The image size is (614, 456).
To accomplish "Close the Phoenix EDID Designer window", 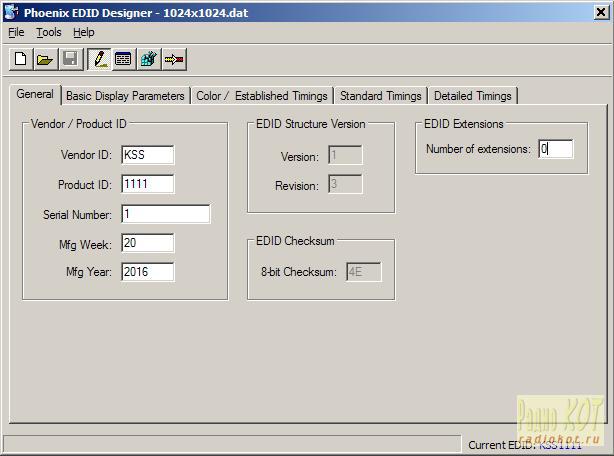I will [601, 13].
